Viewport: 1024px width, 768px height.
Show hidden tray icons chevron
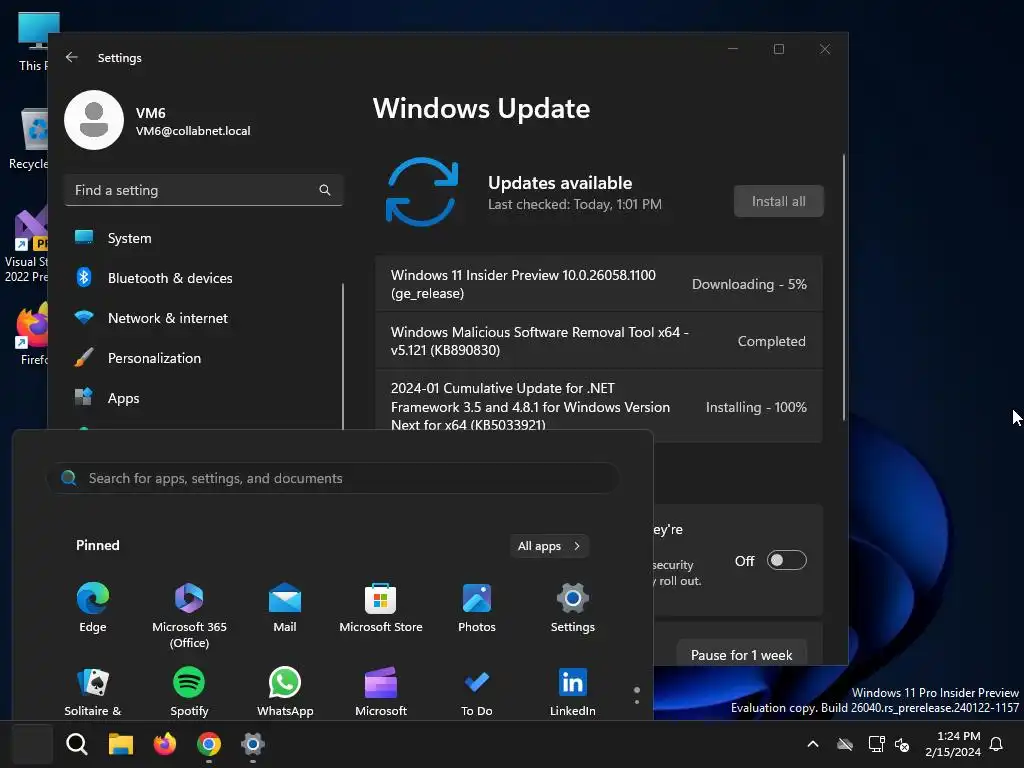(813, 744)
